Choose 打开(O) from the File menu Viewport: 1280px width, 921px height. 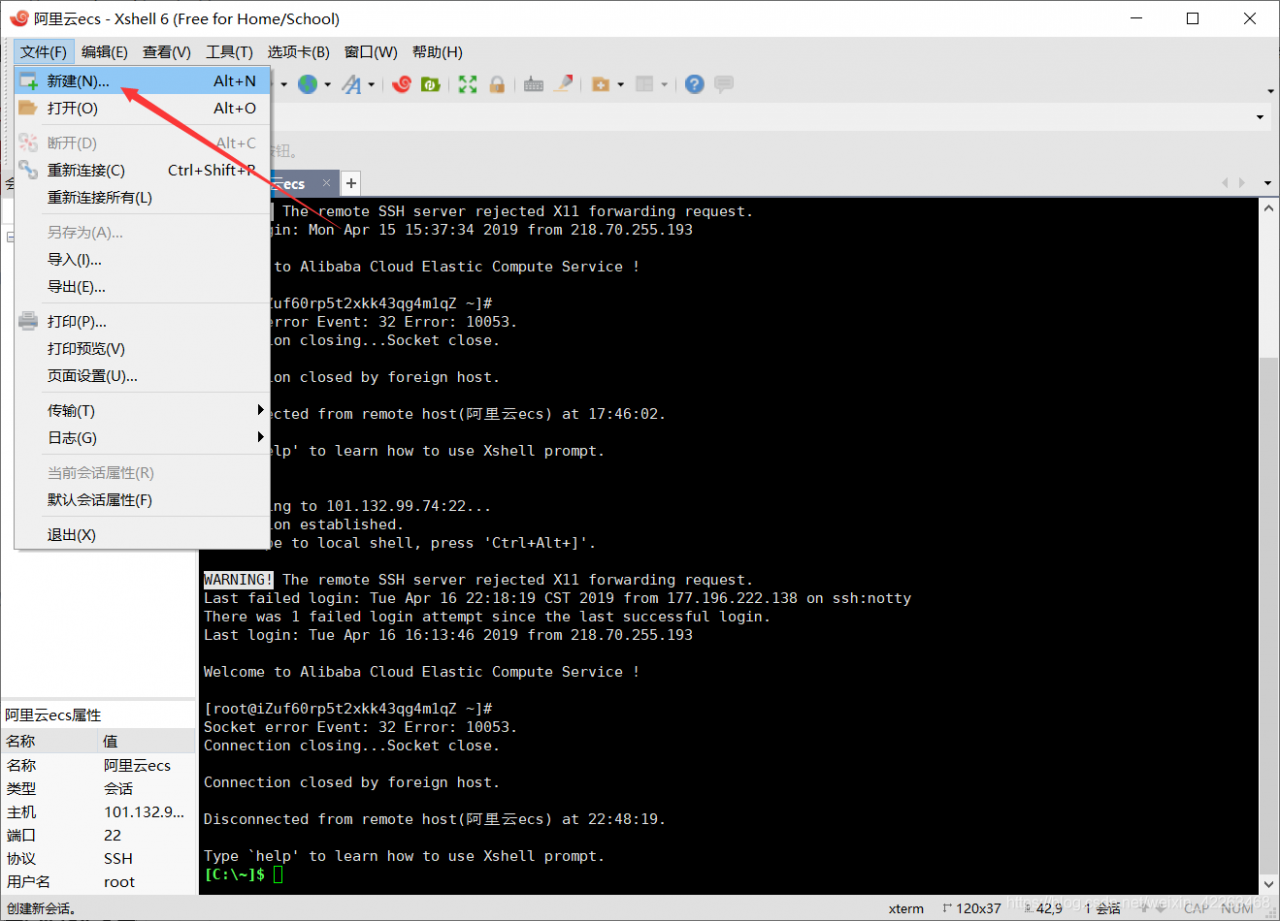142,108
